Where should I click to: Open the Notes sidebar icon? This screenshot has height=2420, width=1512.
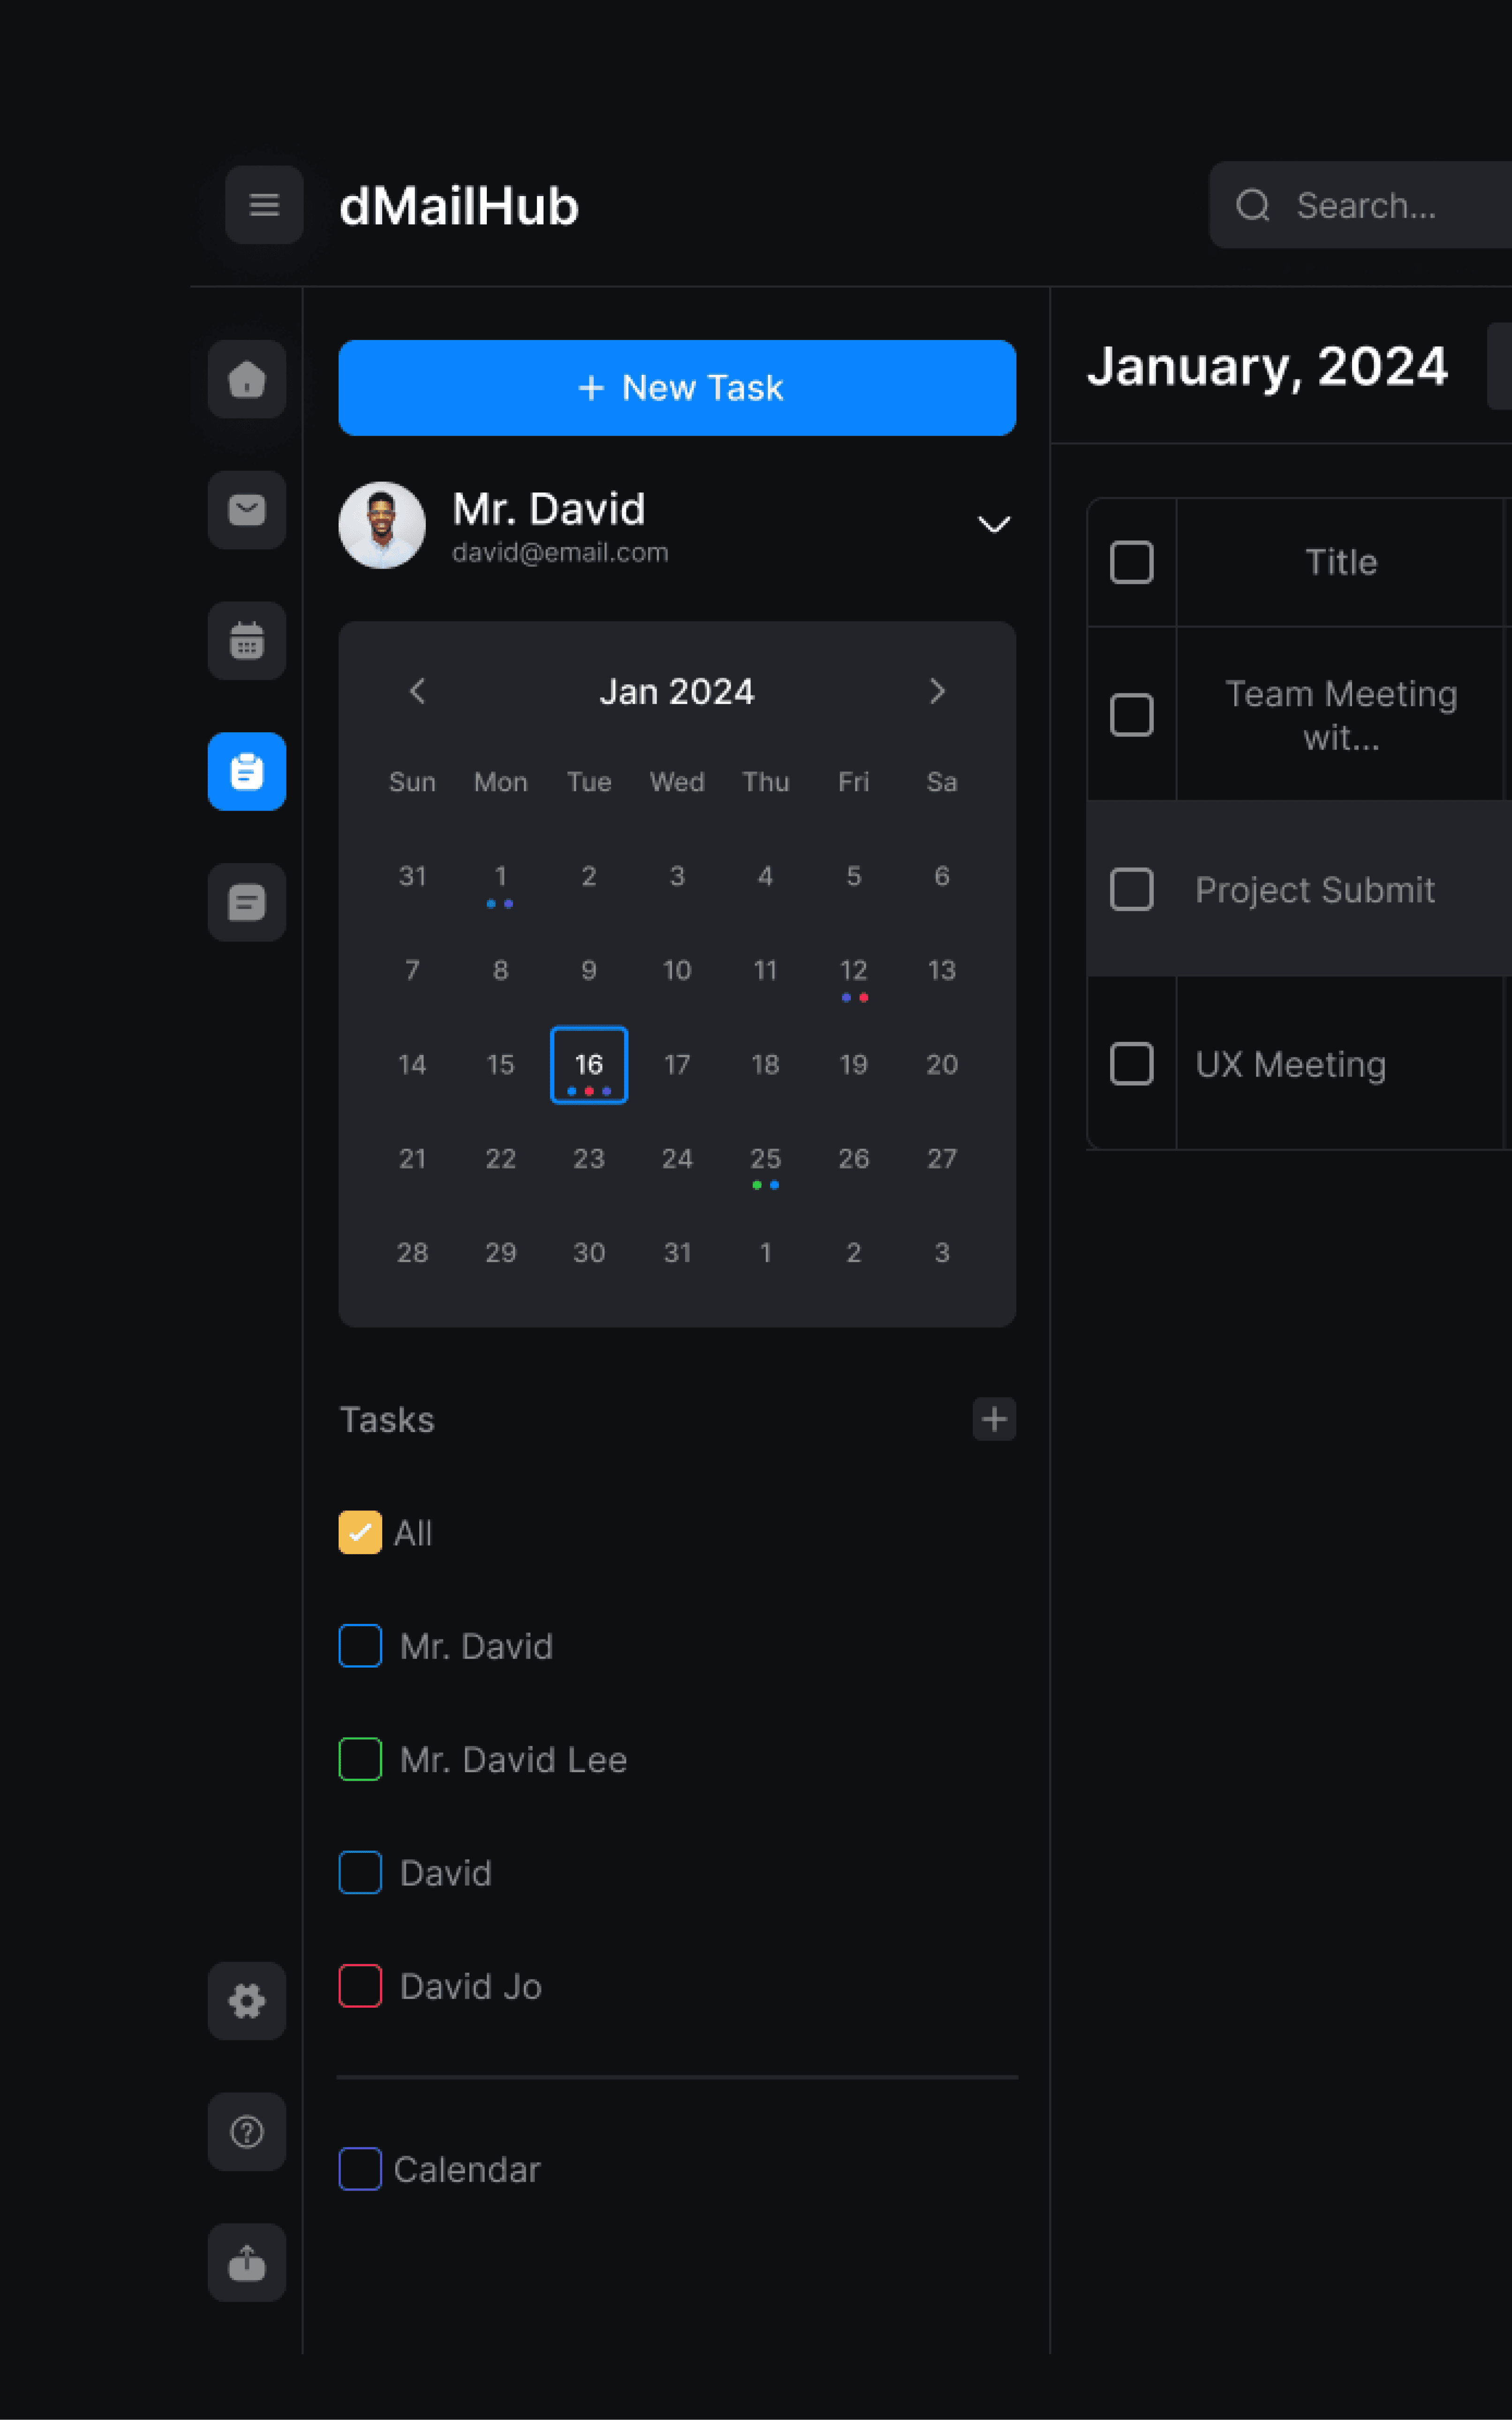pyautogui.click(x=247, y=902)
